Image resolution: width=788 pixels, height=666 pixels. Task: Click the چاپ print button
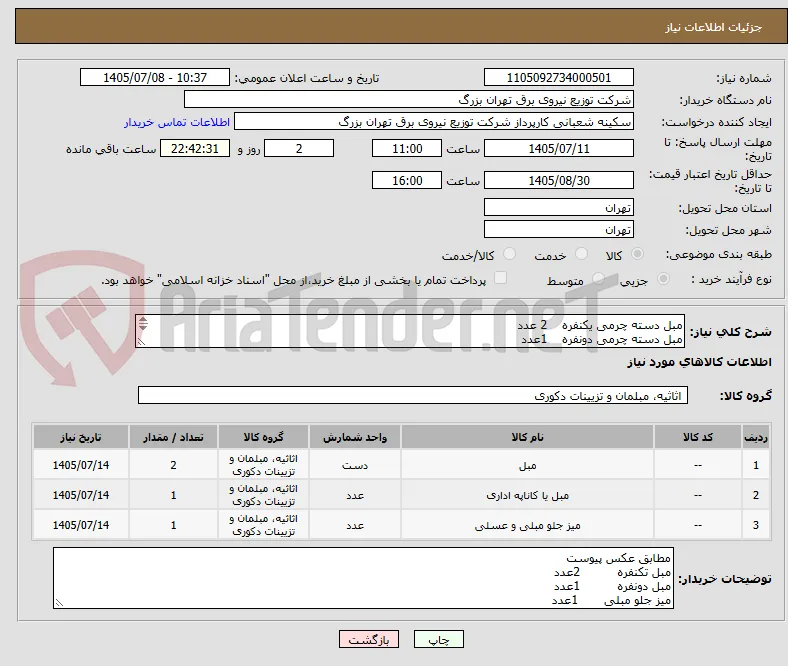(x=439, y=639)
